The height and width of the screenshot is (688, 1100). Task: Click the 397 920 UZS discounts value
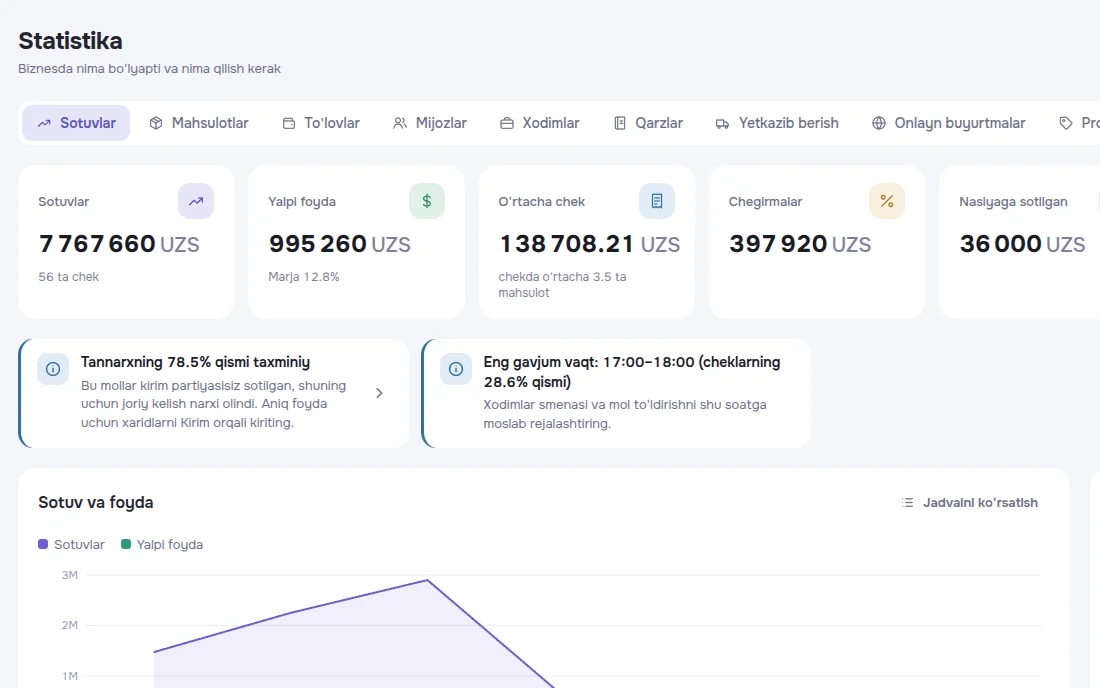tap(800, 244)
